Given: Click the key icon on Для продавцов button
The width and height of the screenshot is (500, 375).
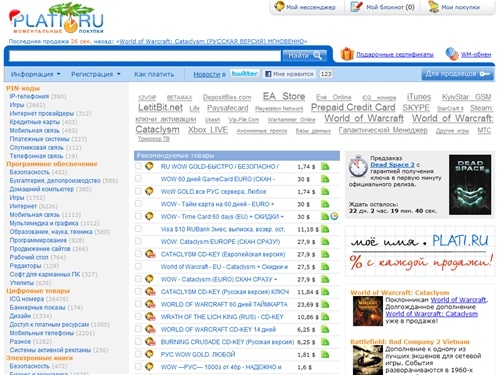Looking at the screenshot, I should tap(485, 74).
